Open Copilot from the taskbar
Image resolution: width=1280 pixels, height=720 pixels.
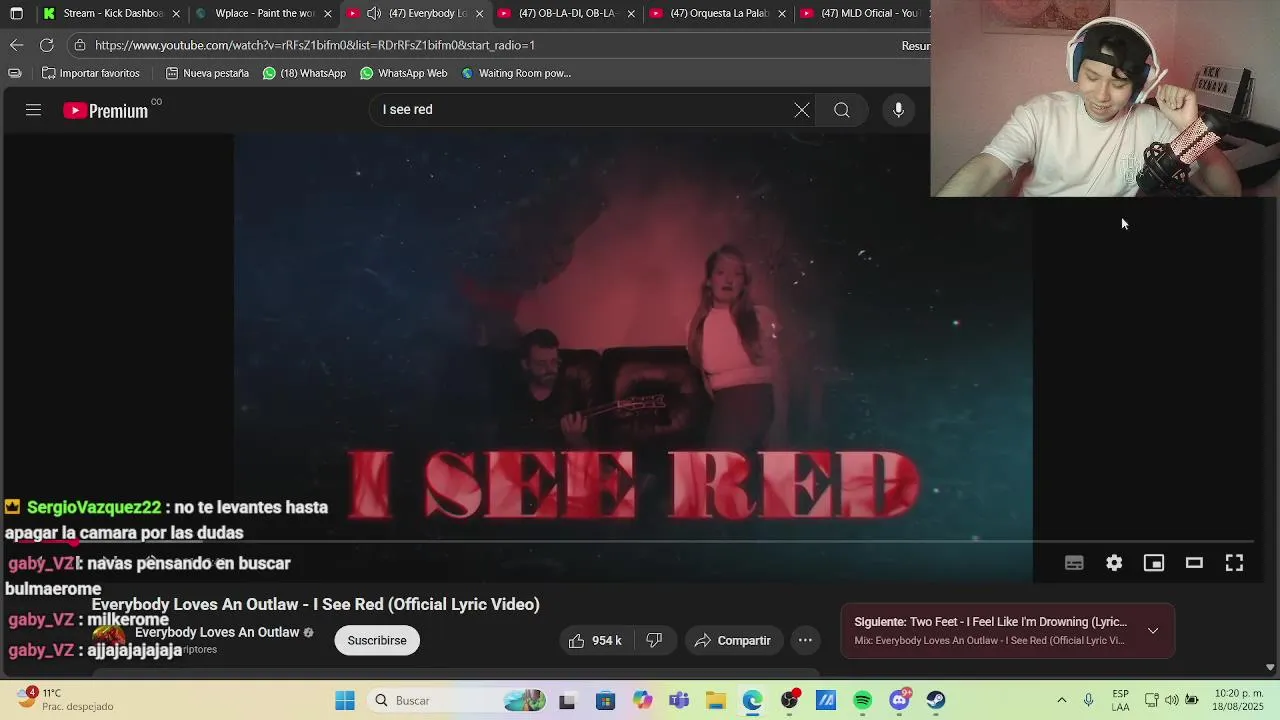coord(642,700)
